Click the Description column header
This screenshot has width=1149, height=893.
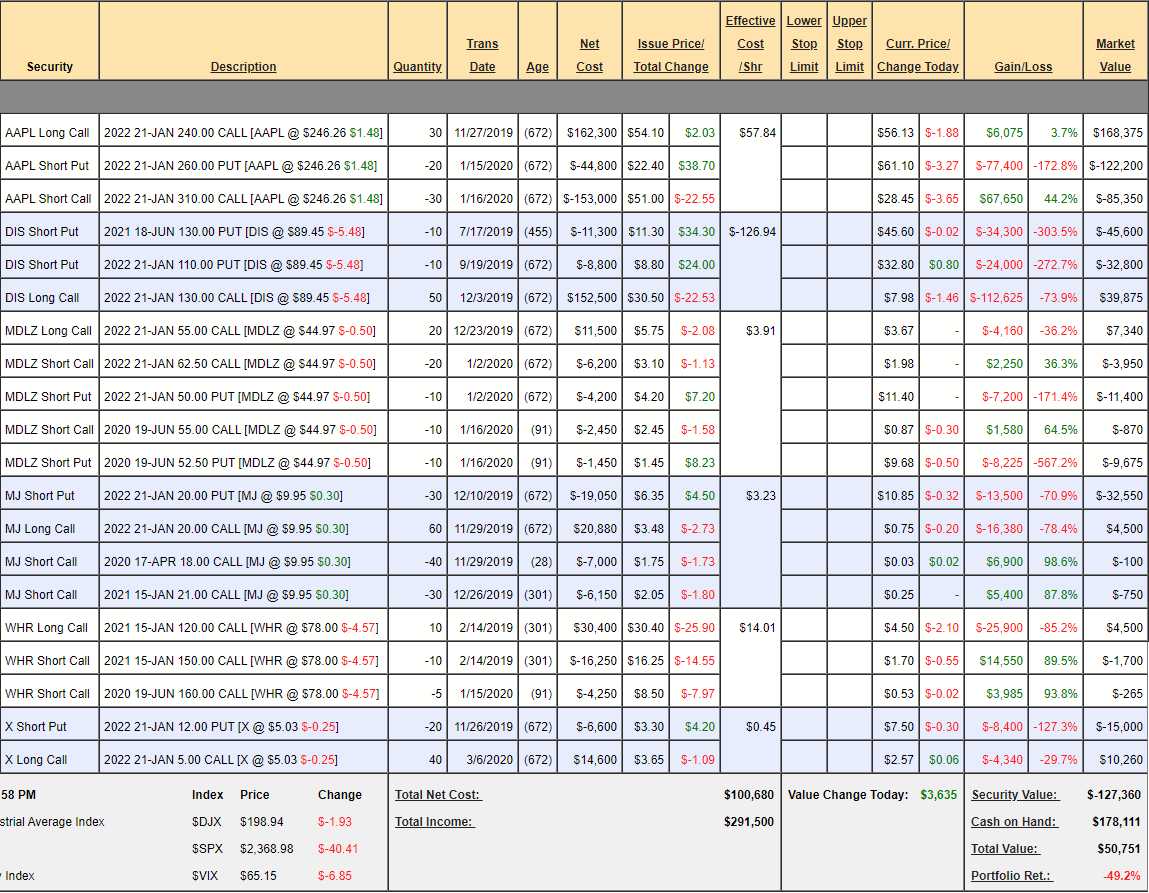coord(243,67)
